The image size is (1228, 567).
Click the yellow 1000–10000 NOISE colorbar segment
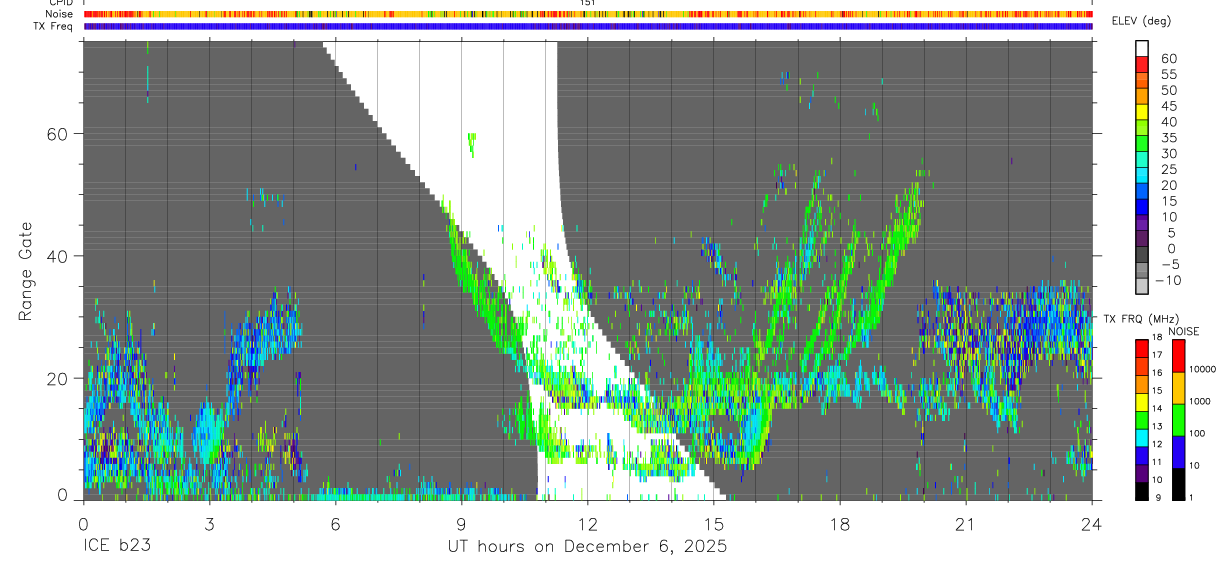(1178, 387)
